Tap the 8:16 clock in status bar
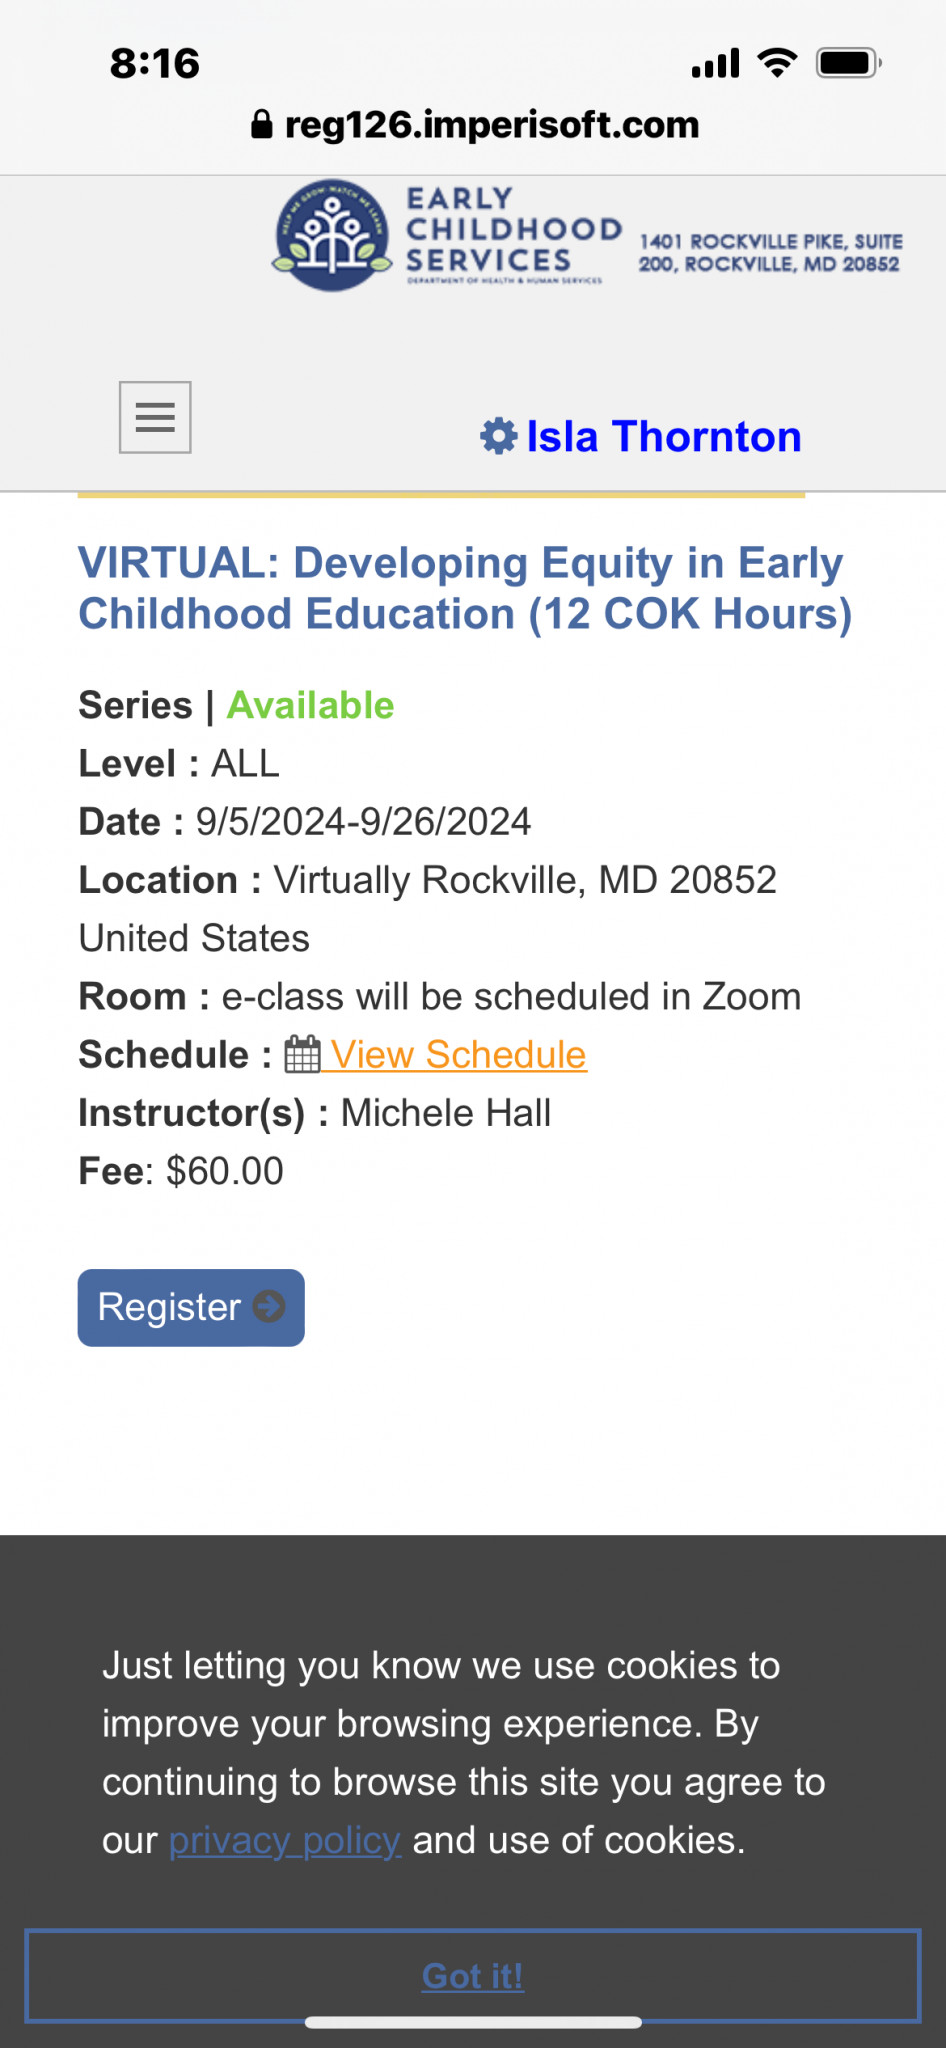 coord(155,64)
